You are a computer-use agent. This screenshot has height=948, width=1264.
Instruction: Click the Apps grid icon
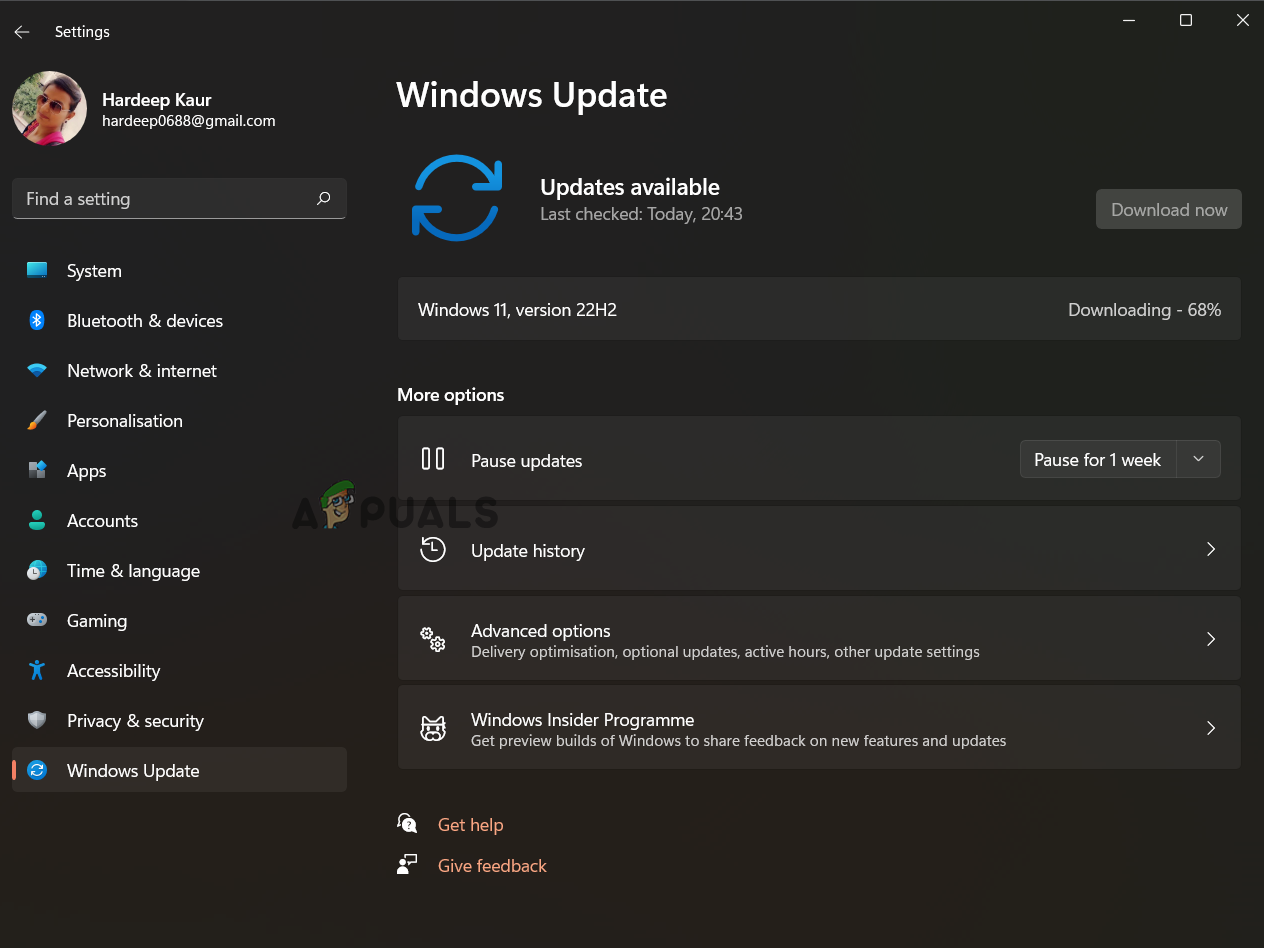pos(37,470)
